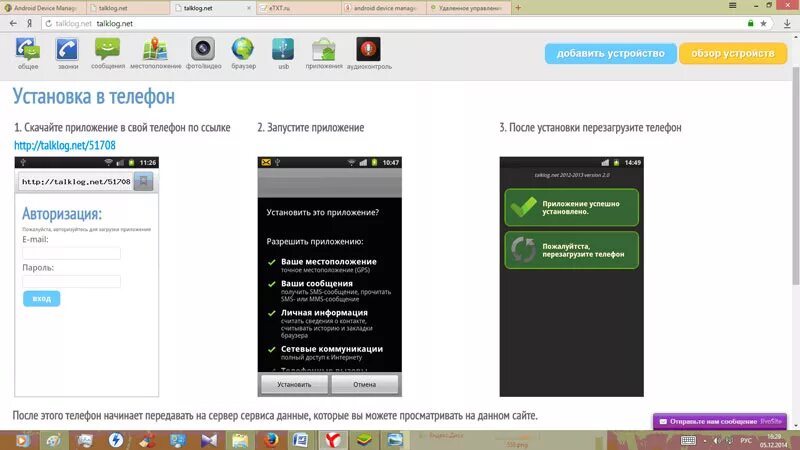
Task: Open the общее section icon
Action: coord(28,53)
